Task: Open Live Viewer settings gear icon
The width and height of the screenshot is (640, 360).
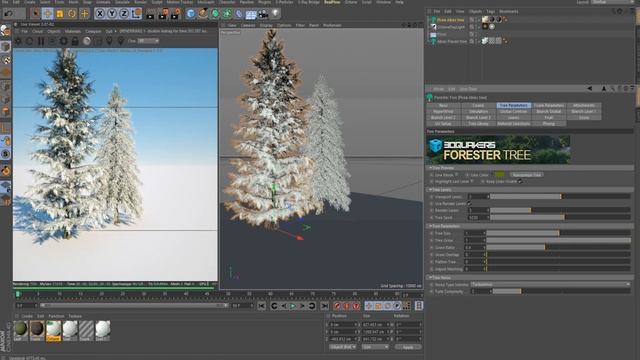Action: click(64, 41)
